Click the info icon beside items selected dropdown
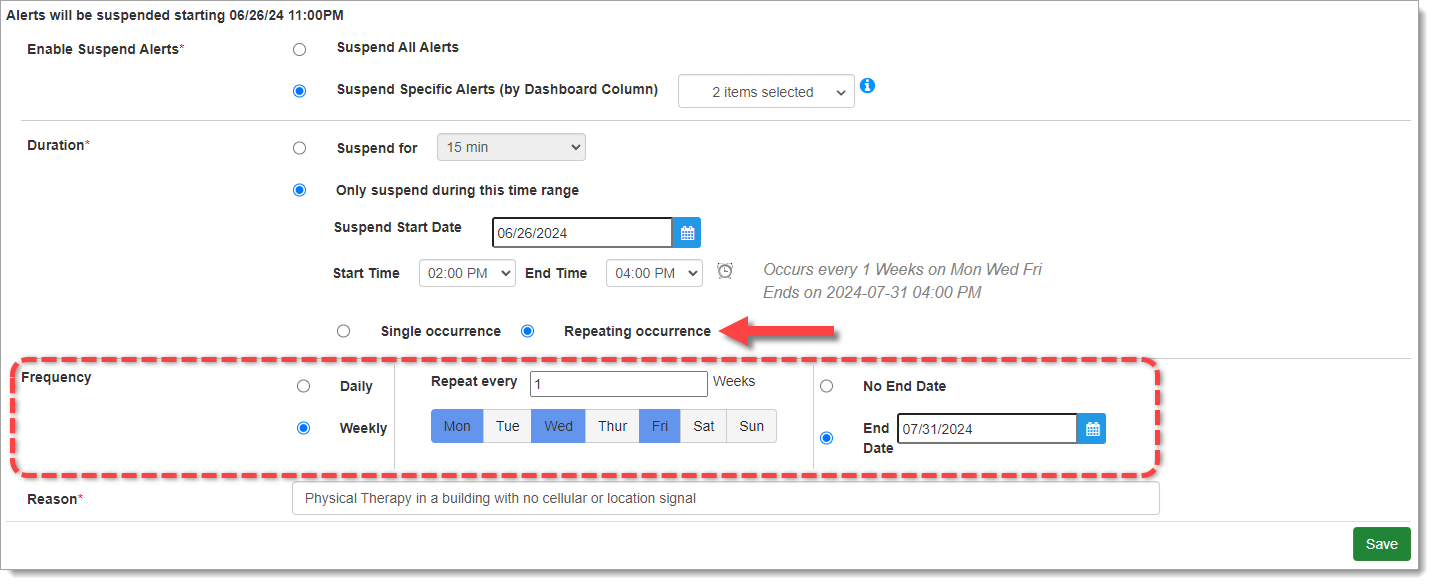This screenshot has height=585, width=1434. click(867, 86)
